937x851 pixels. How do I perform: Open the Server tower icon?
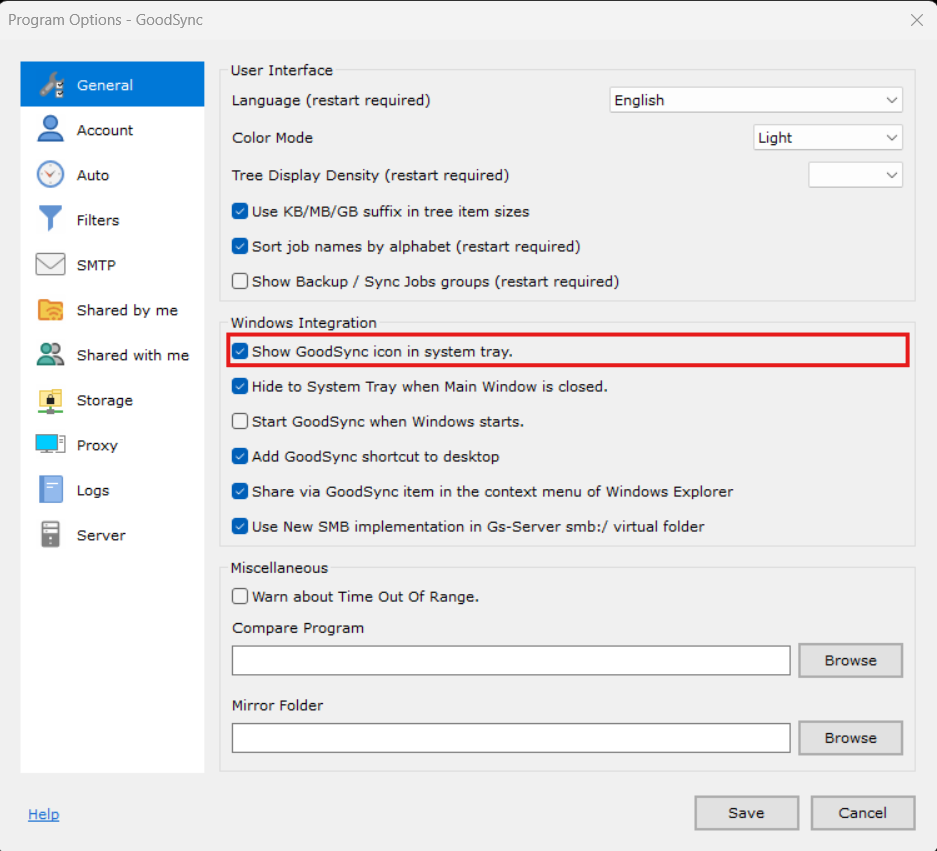point(50,535)
